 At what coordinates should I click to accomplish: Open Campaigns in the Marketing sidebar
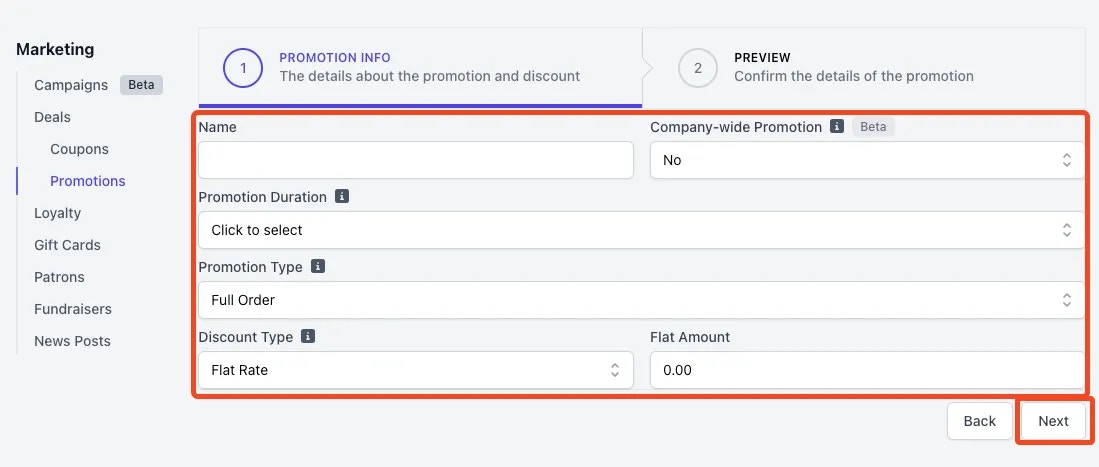tap(71, 85)
